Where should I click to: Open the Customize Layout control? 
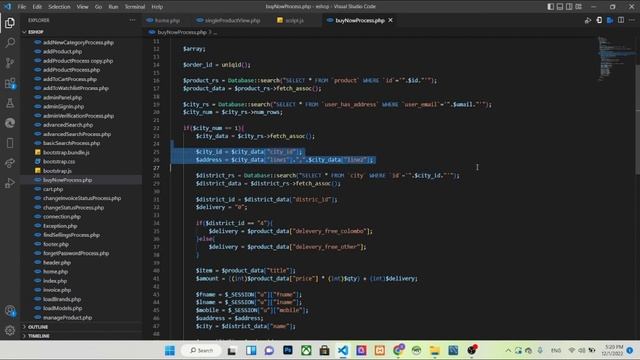[579, 7]
